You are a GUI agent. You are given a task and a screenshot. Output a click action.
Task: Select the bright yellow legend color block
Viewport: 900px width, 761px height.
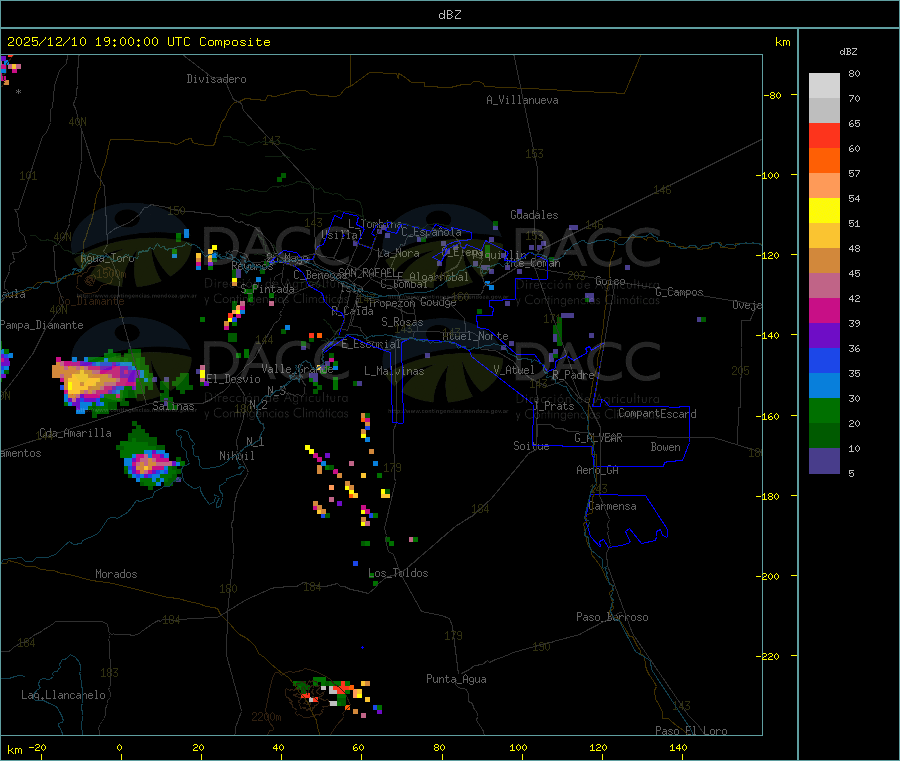pos(824,210)
